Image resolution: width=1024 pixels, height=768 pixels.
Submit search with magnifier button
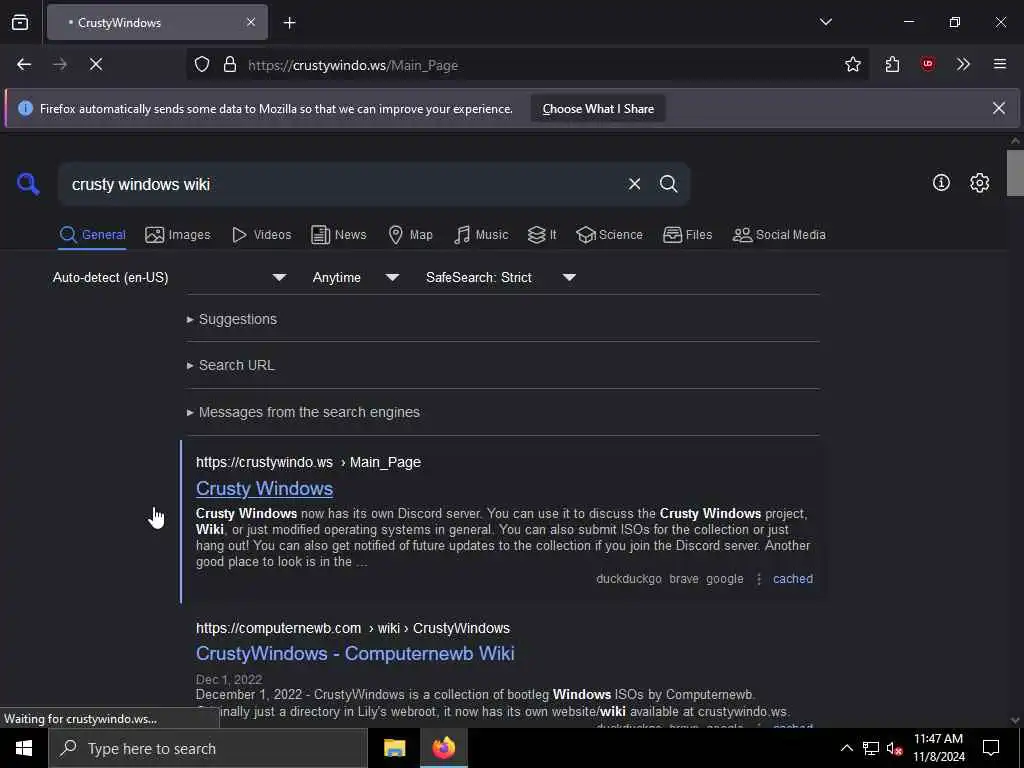tap(668, 184)
